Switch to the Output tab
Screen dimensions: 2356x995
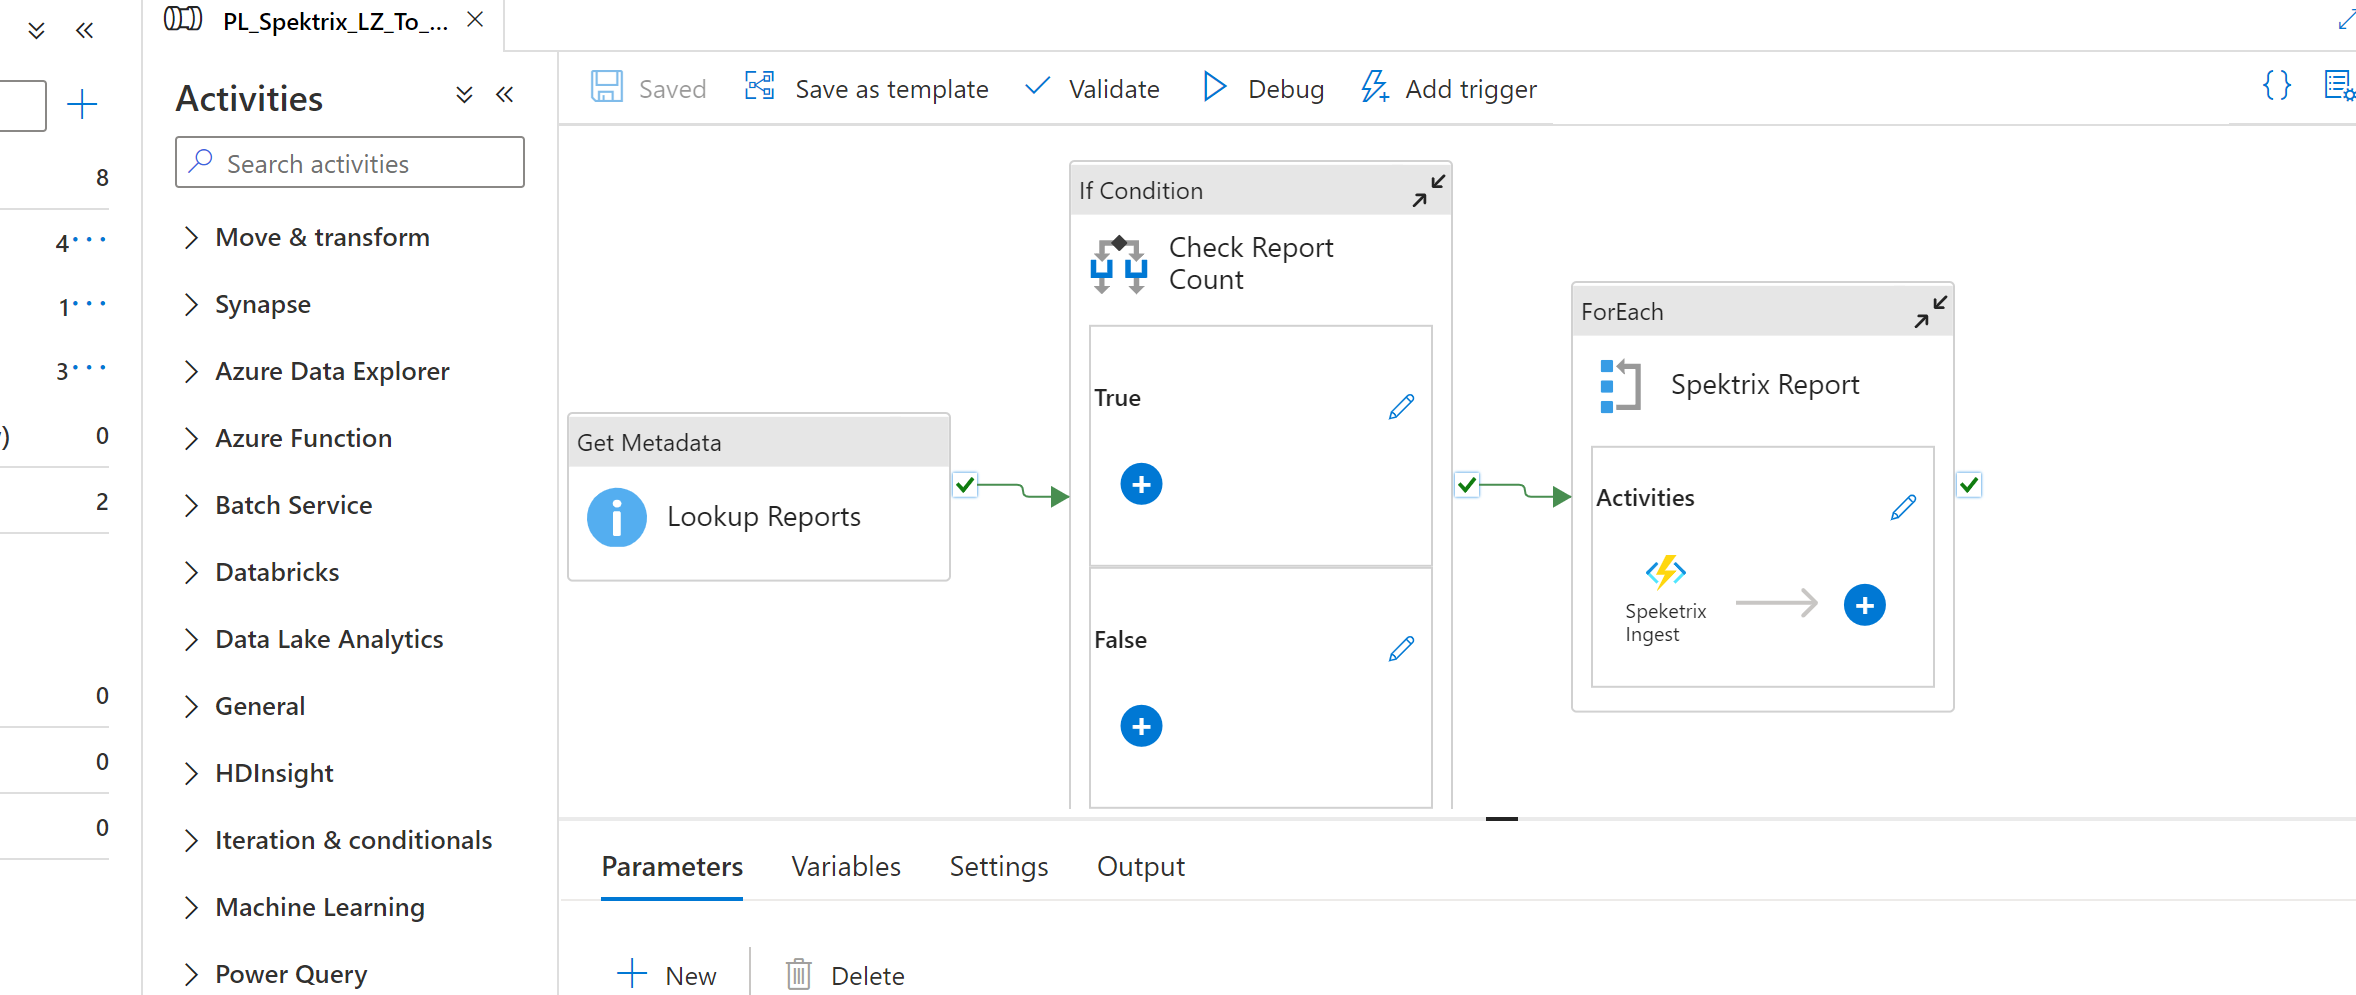point(1141,867)
